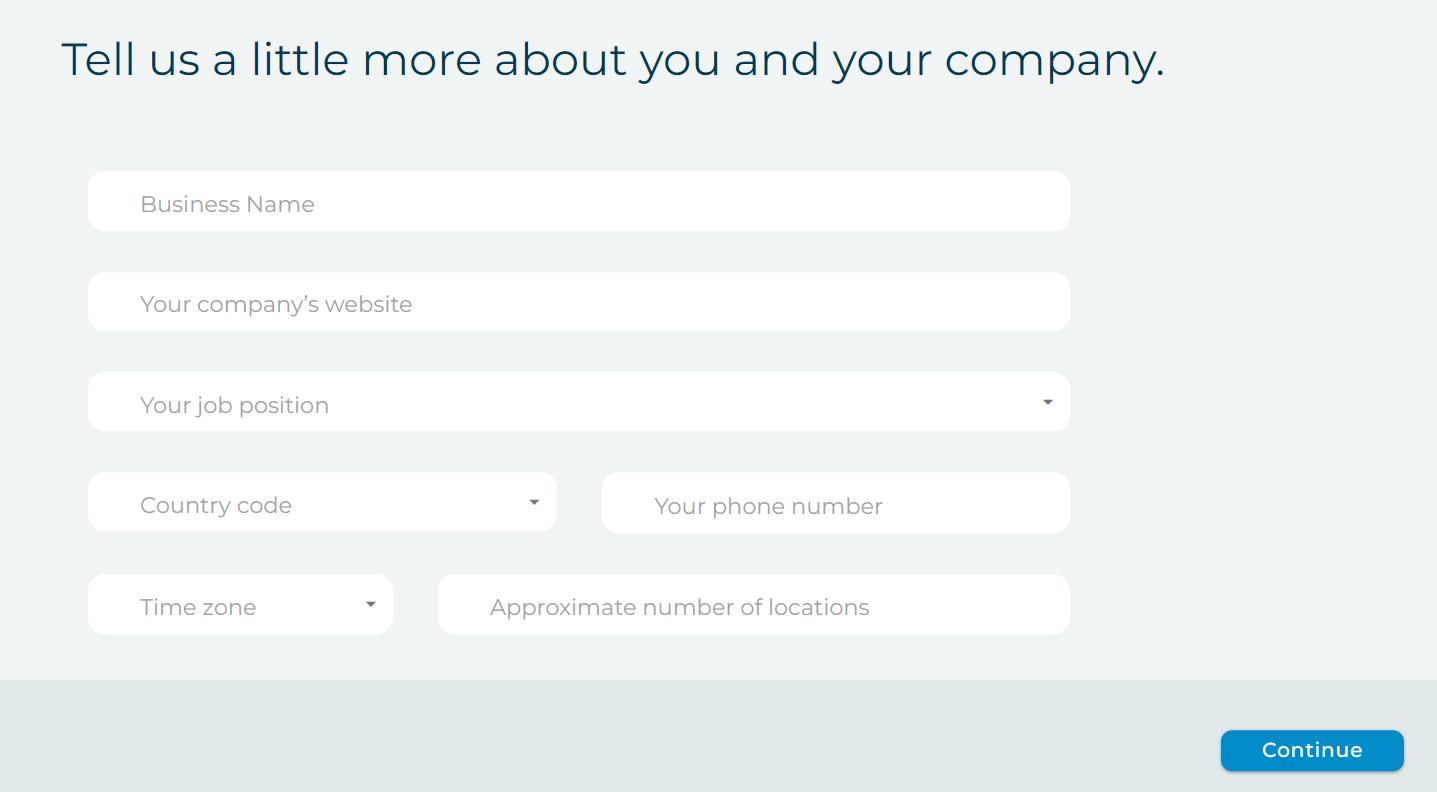Expand the Country code selector
The height and width of the screenshot is (792, 1437).
point(322,502)
